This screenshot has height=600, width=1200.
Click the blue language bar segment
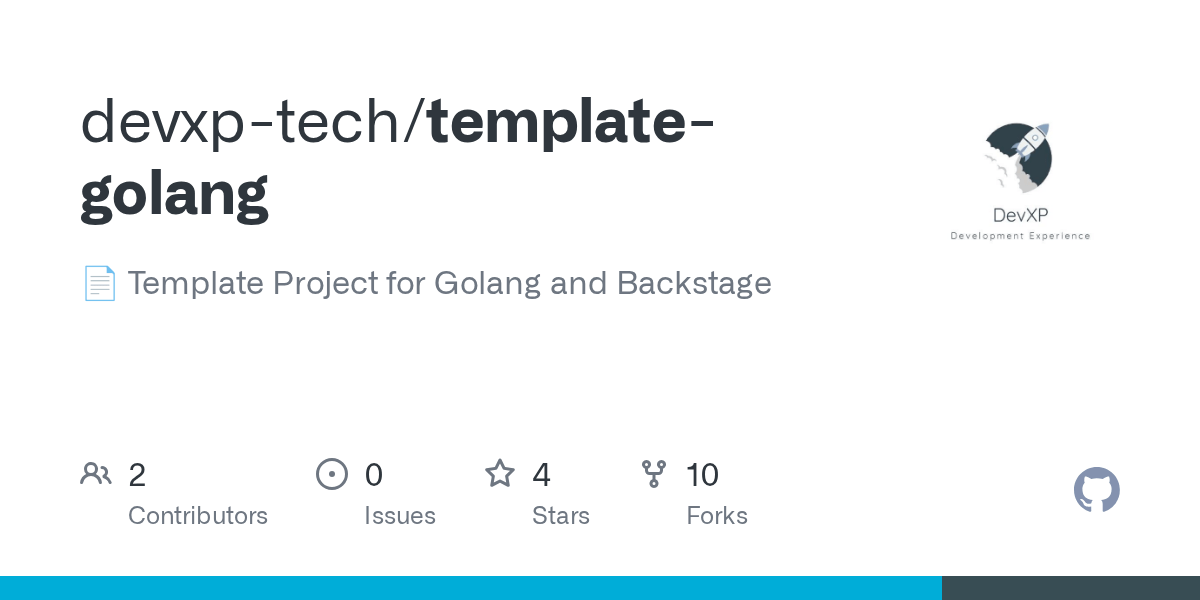[471, 588]
